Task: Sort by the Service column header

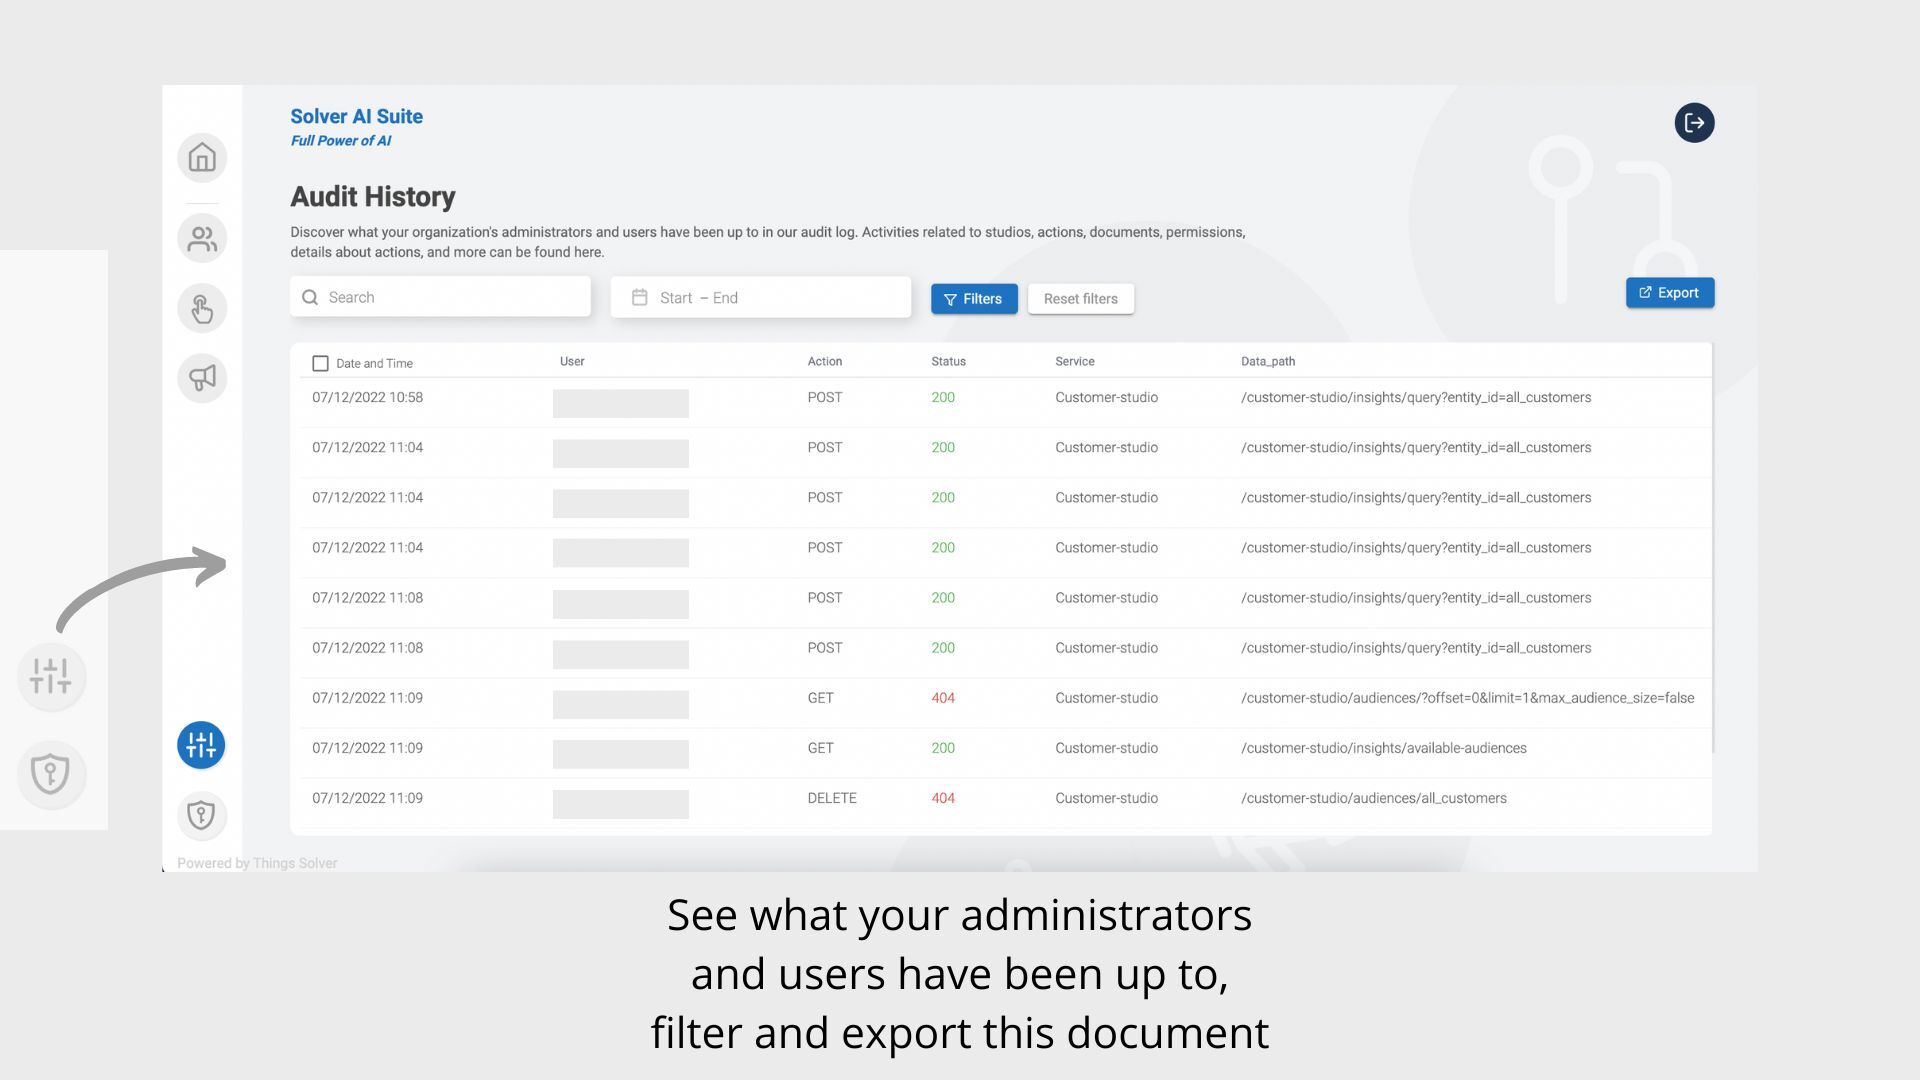Action: pyautogui.click(x=1075, y=361)
